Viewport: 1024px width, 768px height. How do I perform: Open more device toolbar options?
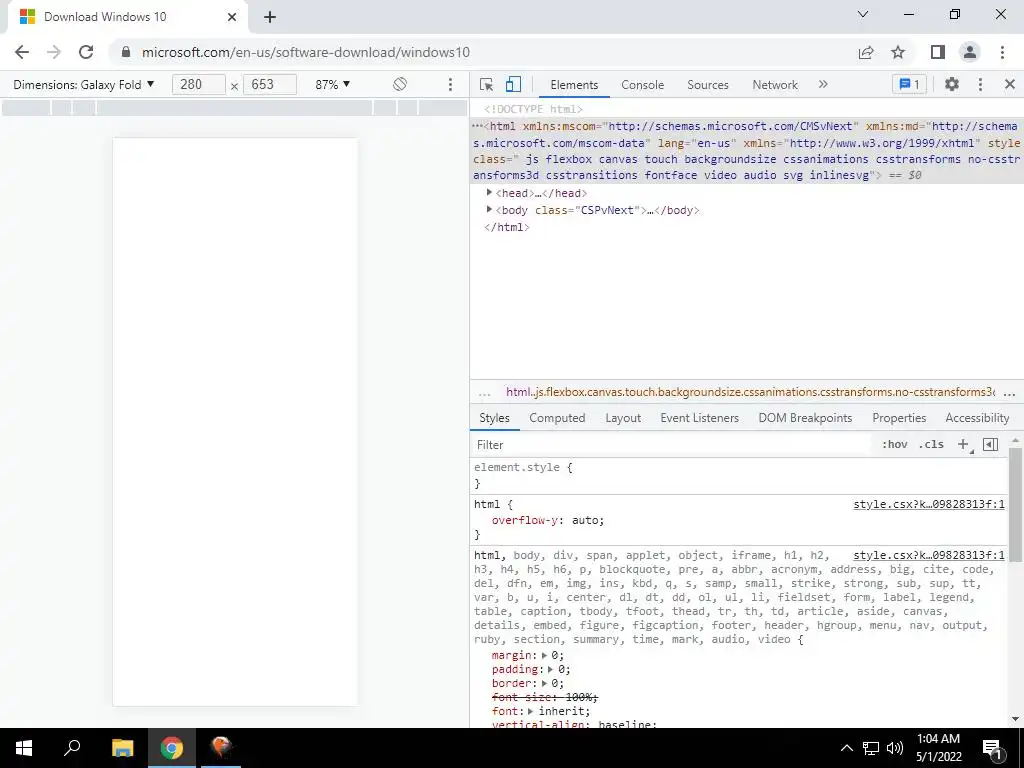point(450,84)
